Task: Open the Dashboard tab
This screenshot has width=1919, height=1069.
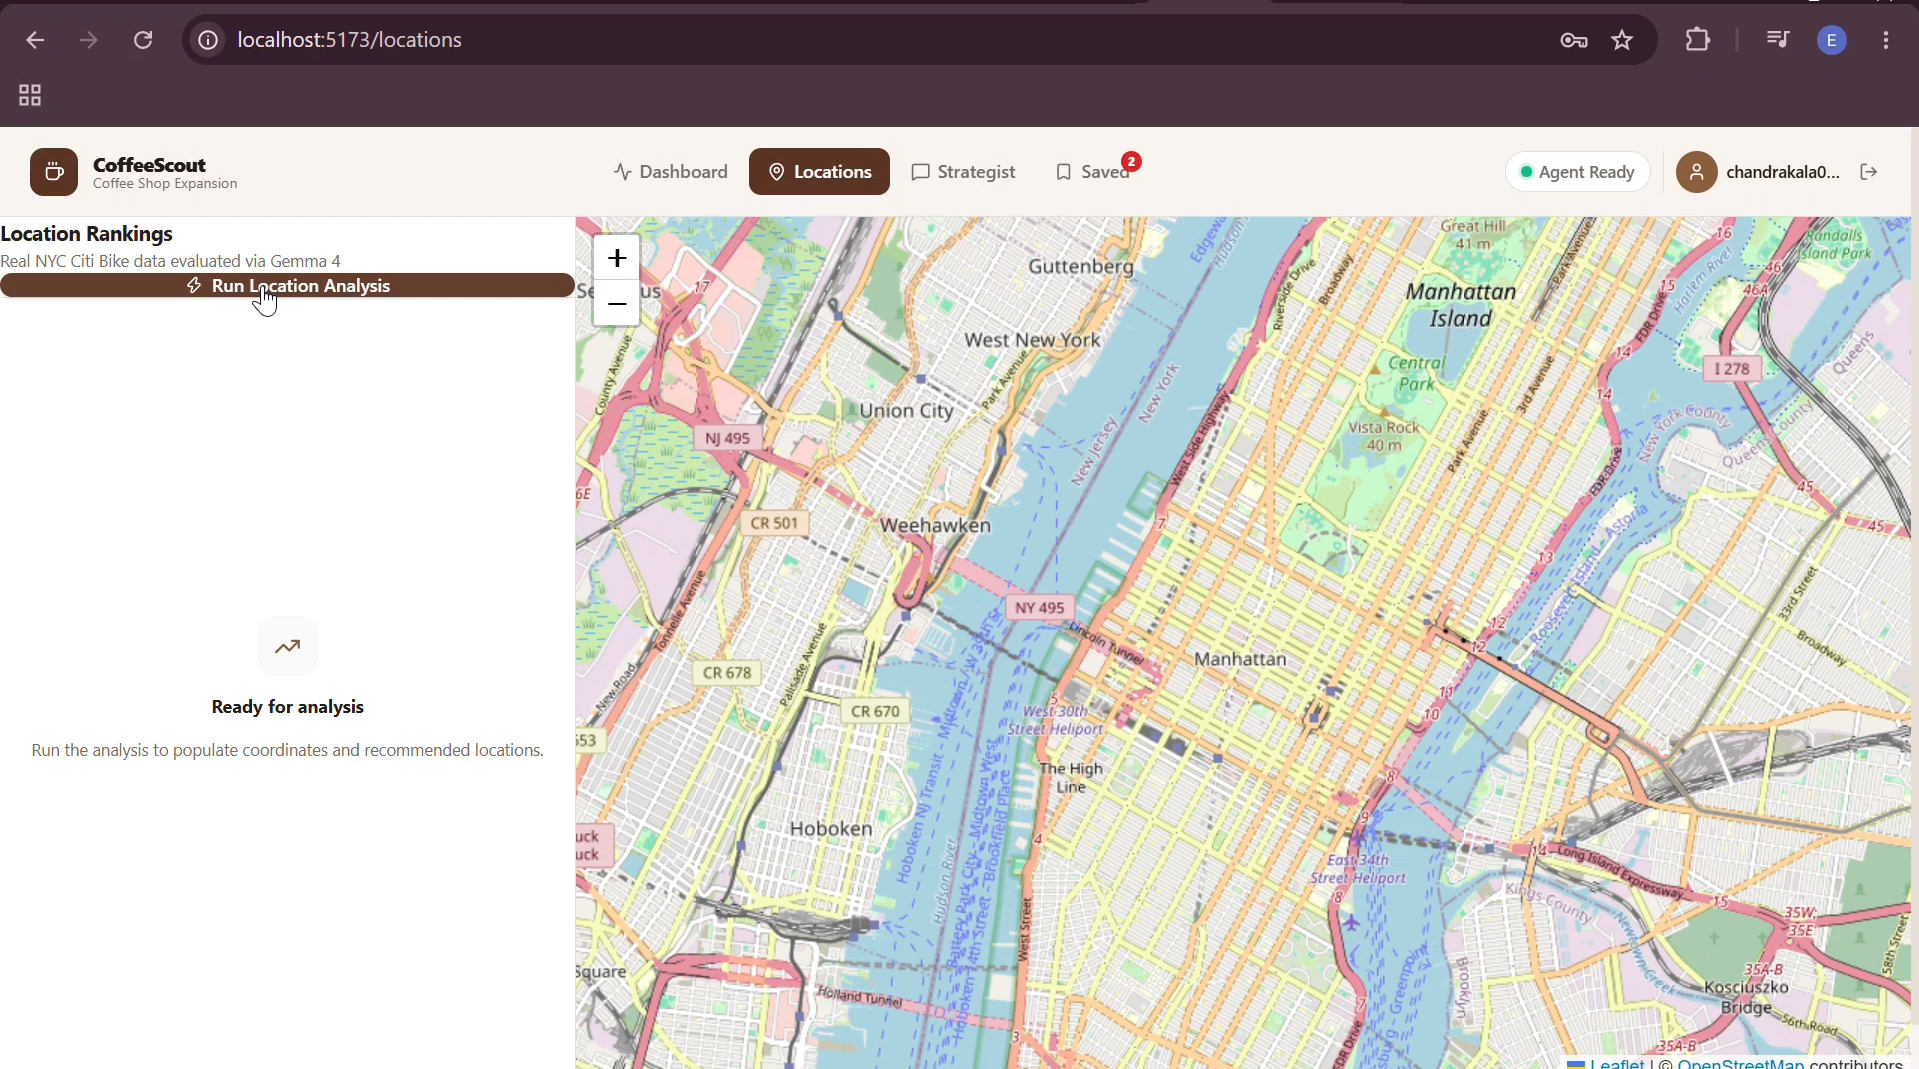Action: click(x=671, y=172)
